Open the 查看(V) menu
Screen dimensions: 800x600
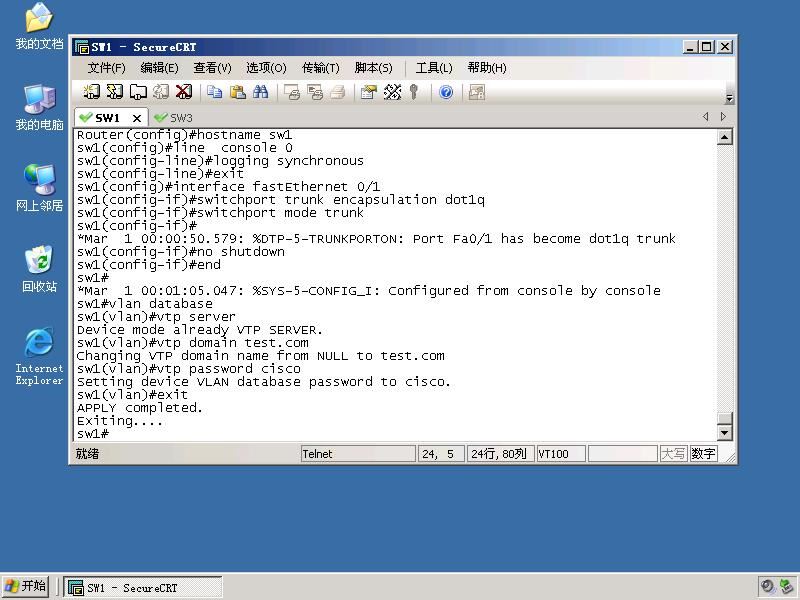point(212,68)
